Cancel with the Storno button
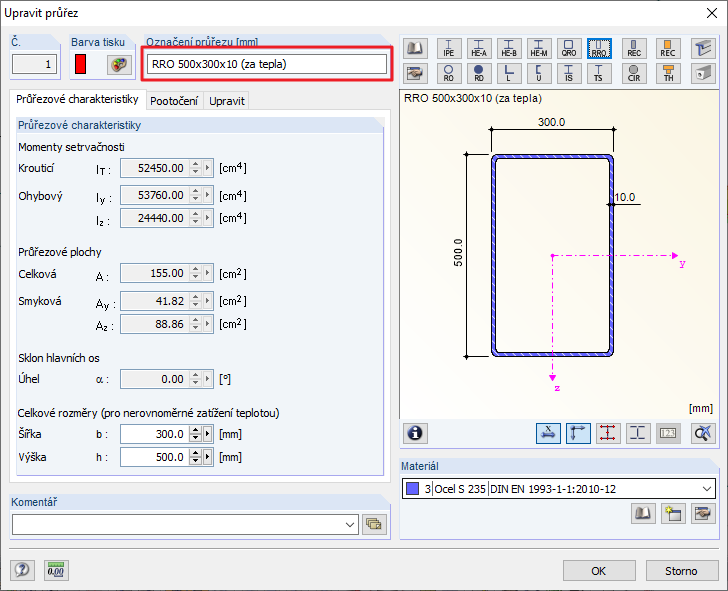 681,571
